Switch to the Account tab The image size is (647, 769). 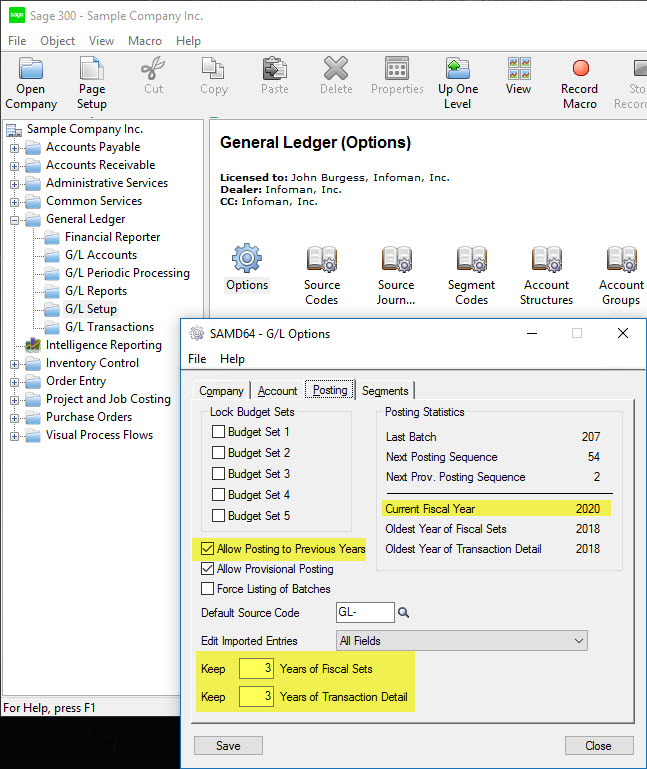pos(278,391)
